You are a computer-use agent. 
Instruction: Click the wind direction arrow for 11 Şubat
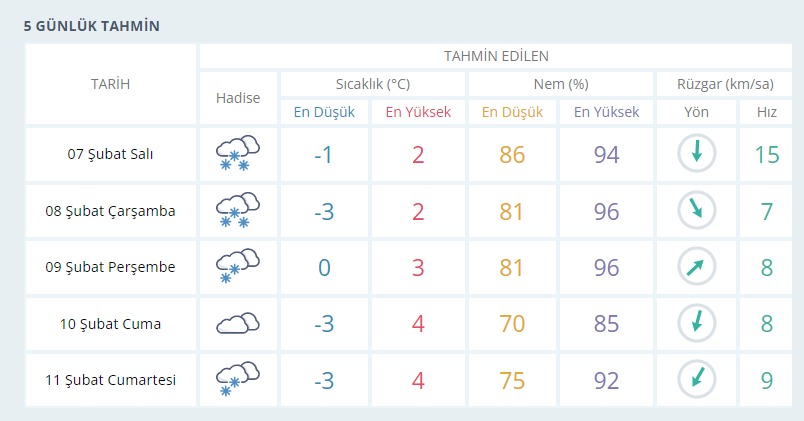(696, 379)
